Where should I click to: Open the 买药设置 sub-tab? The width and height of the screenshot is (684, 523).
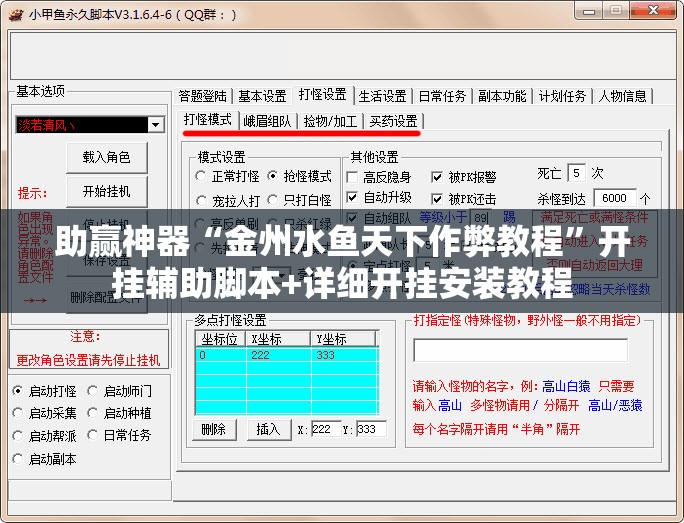(x=393, y=121)
